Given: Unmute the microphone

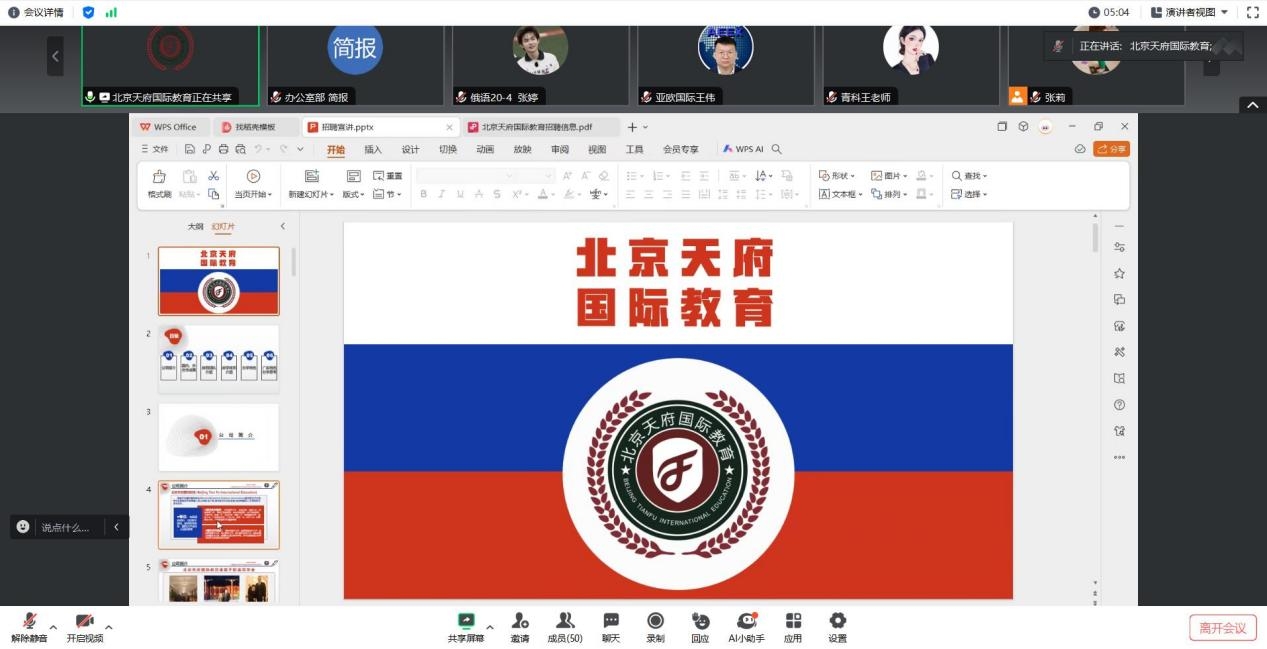Looking at the screenshot, I should click(x=29, y=622).
